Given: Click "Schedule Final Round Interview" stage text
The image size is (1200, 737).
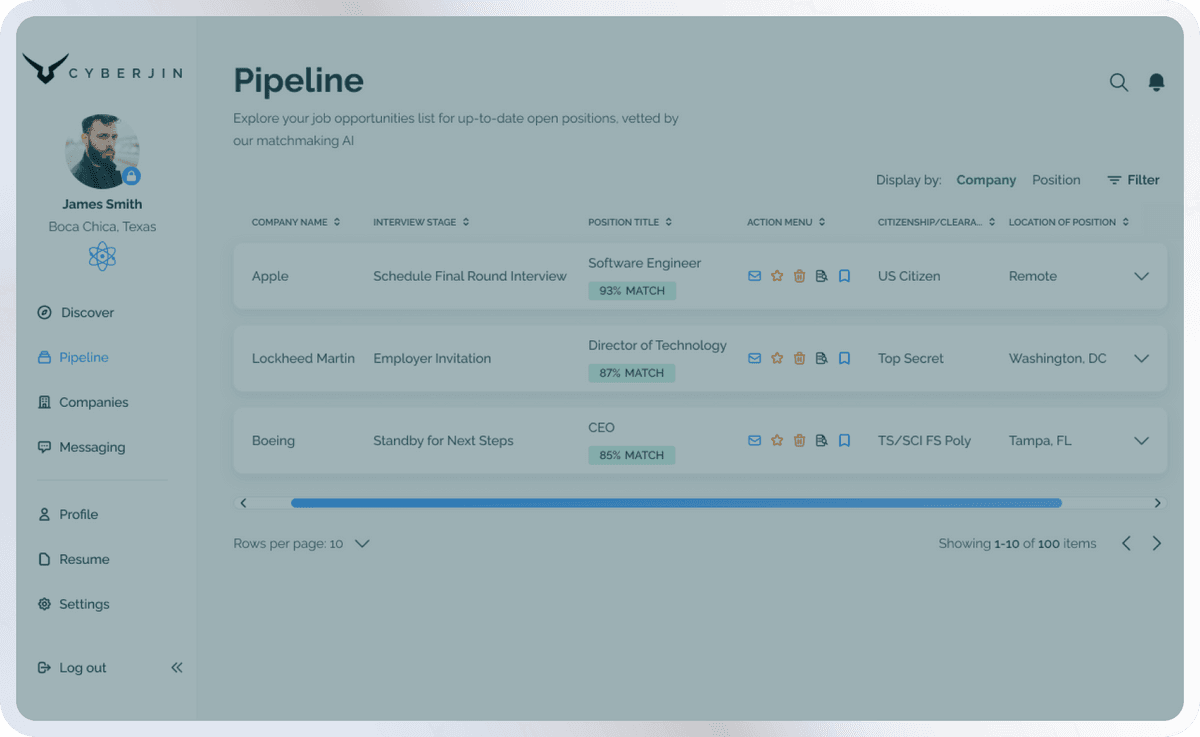Looking at the screenshot, I should (x=470, y=276).
